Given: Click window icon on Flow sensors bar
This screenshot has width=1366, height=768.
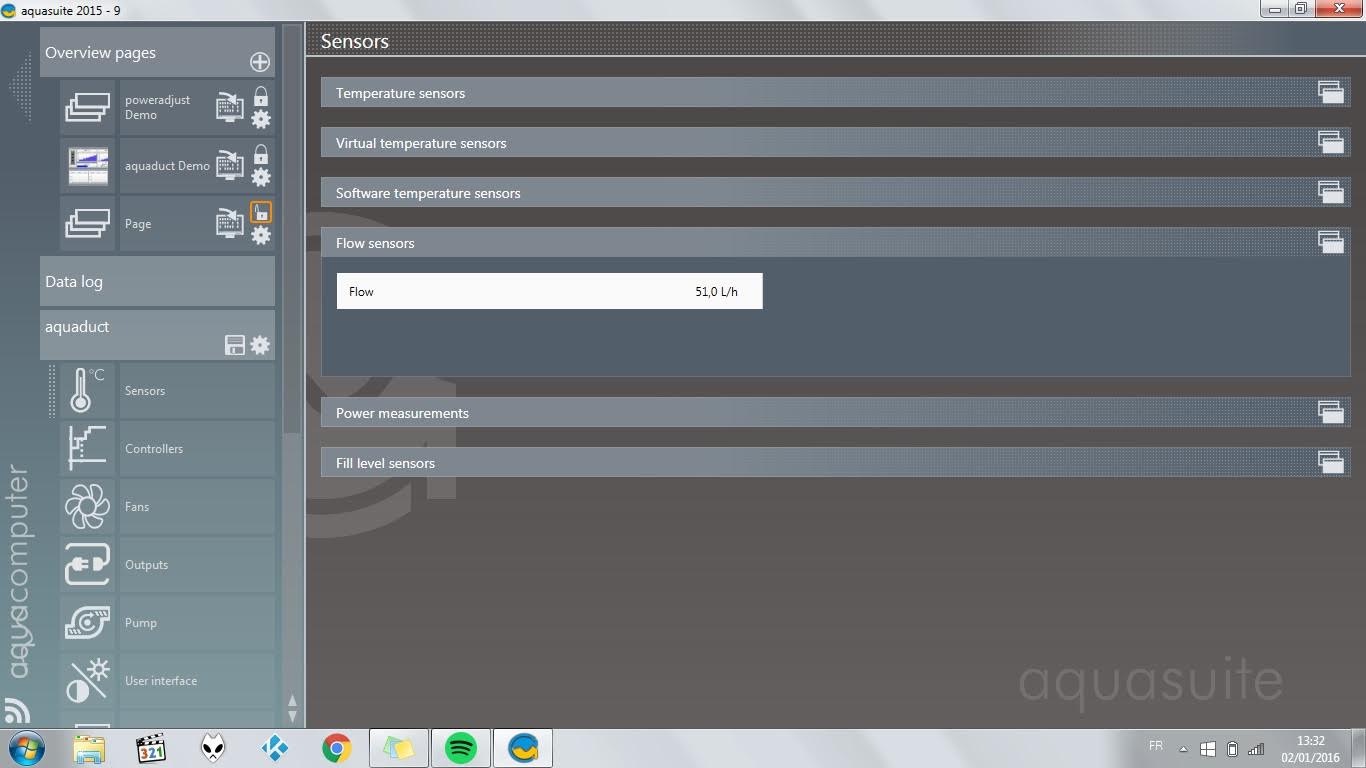Looking at the screenshot, I should [1330, 242].
